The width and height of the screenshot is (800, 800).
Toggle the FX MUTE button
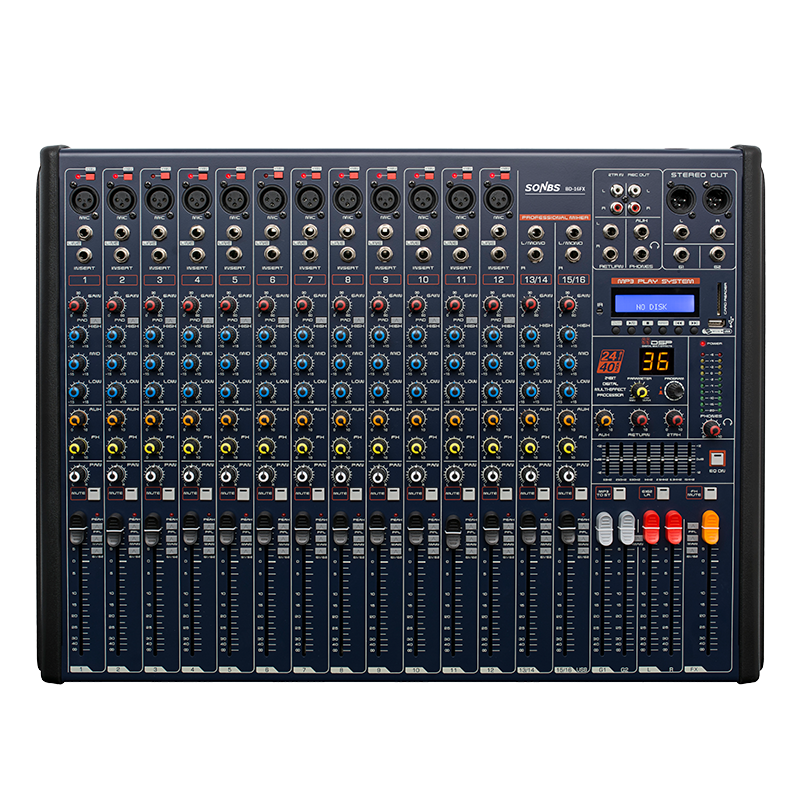click(x=710, y=494)
